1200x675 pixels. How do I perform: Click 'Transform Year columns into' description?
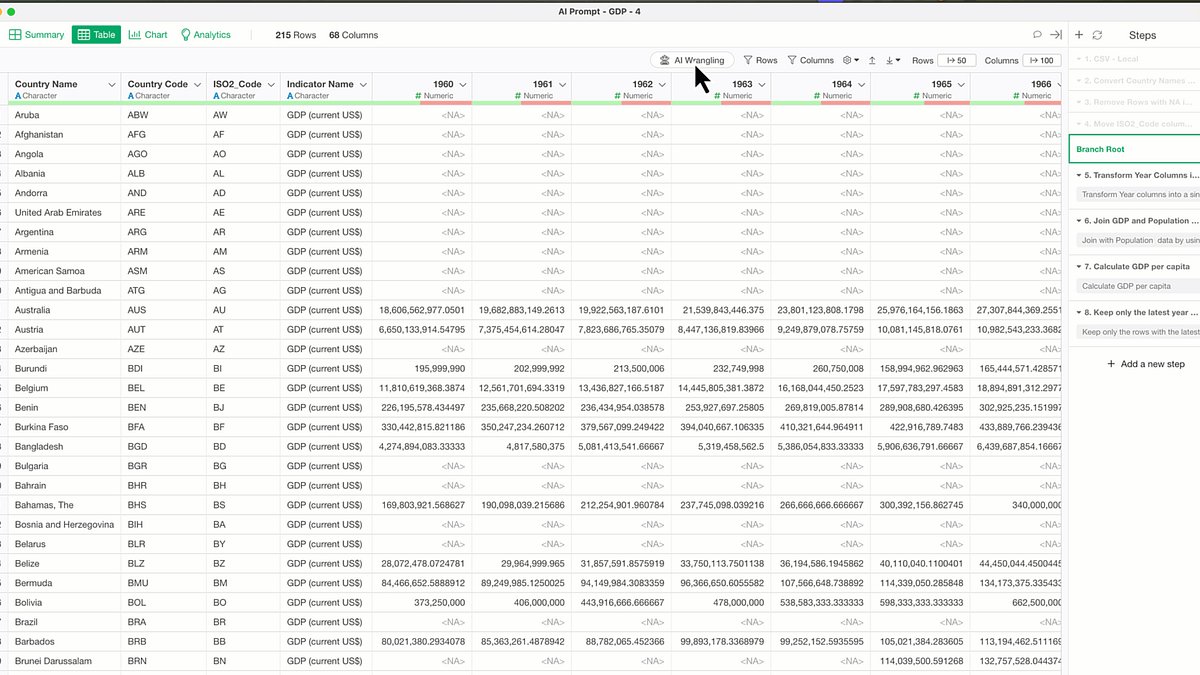point(1138,195)
